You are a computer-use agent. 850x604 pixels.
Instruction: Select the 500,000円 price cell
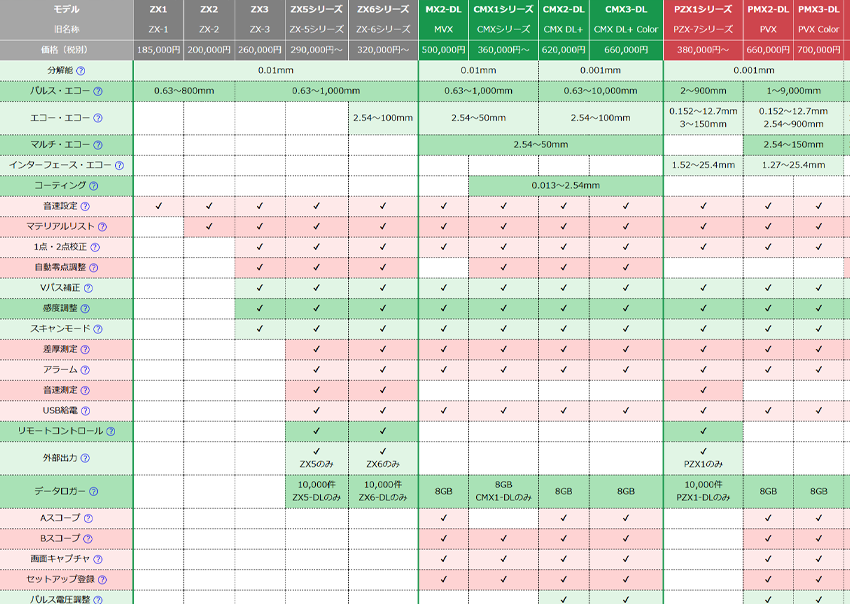click(443, 50)
